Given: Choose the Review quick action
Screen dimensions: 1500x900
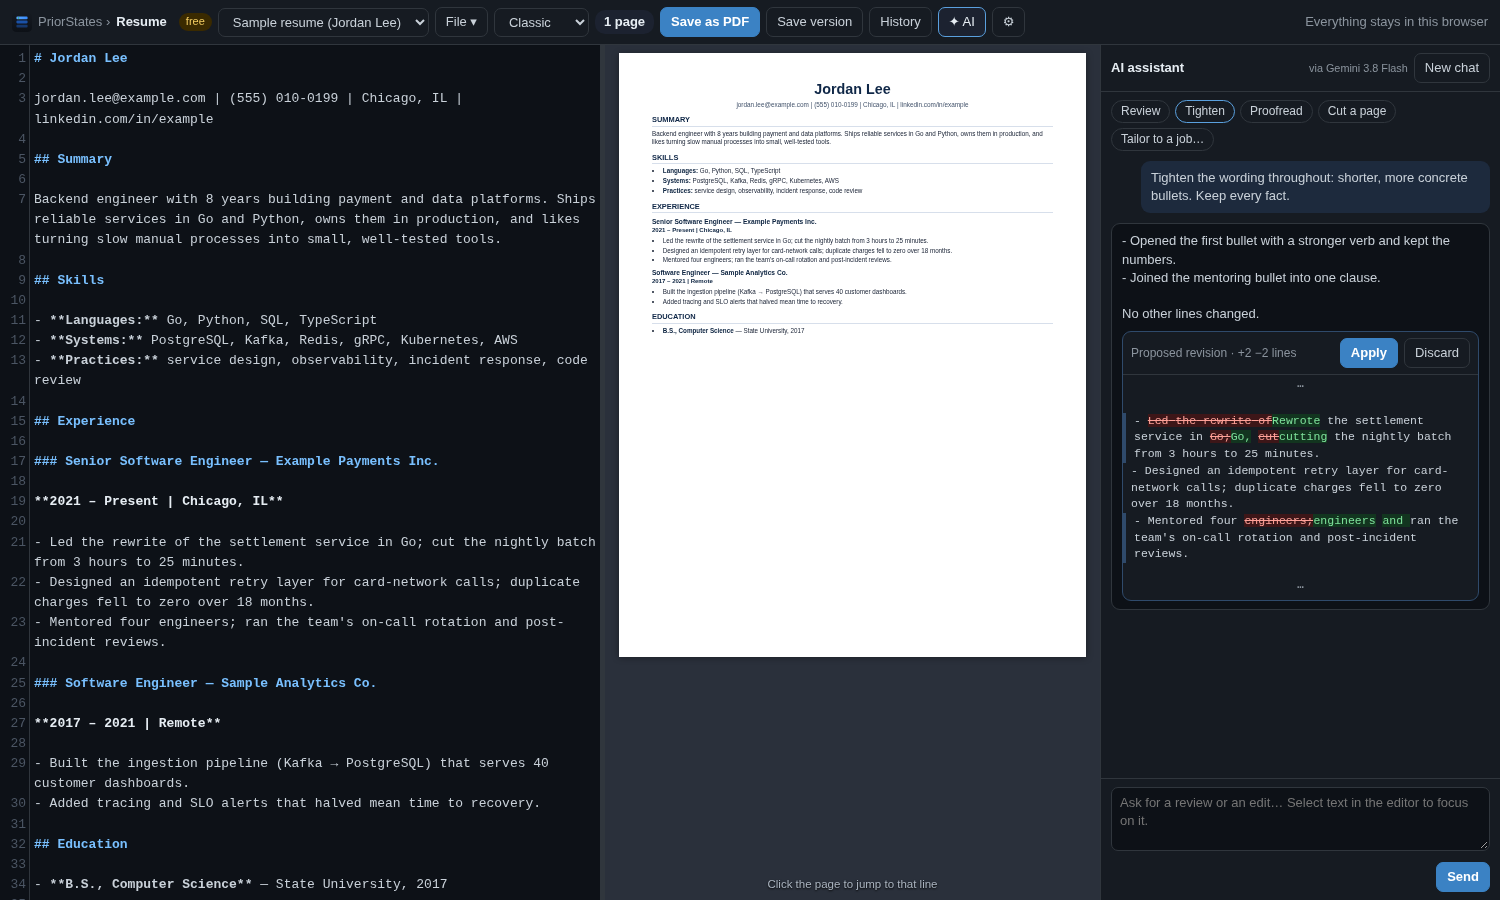Looking at the screenshot, I should 1140,111.
